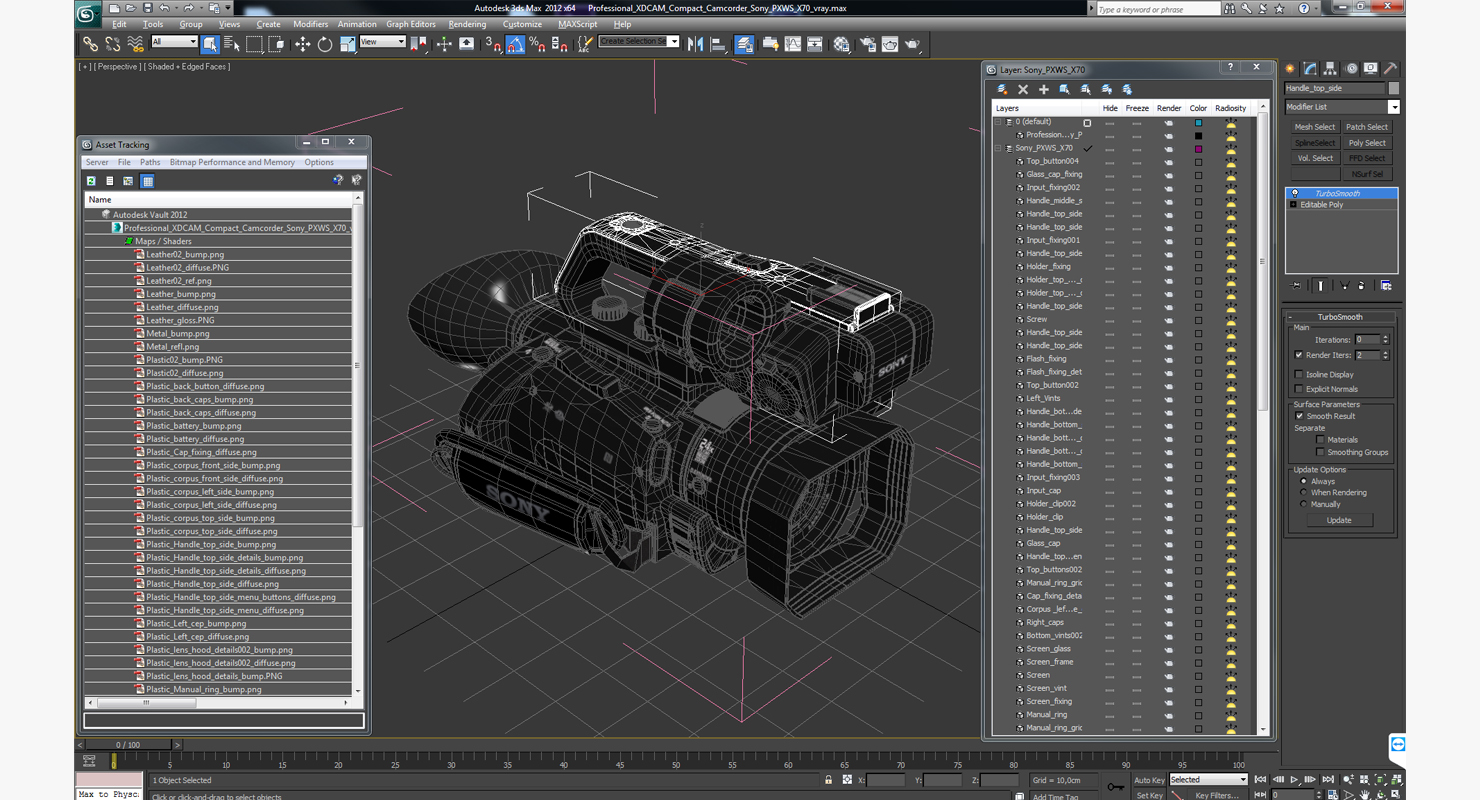Select Manually update option
The height and width of the screenshot is (800, 1480).
click(x=1303, y=505)
